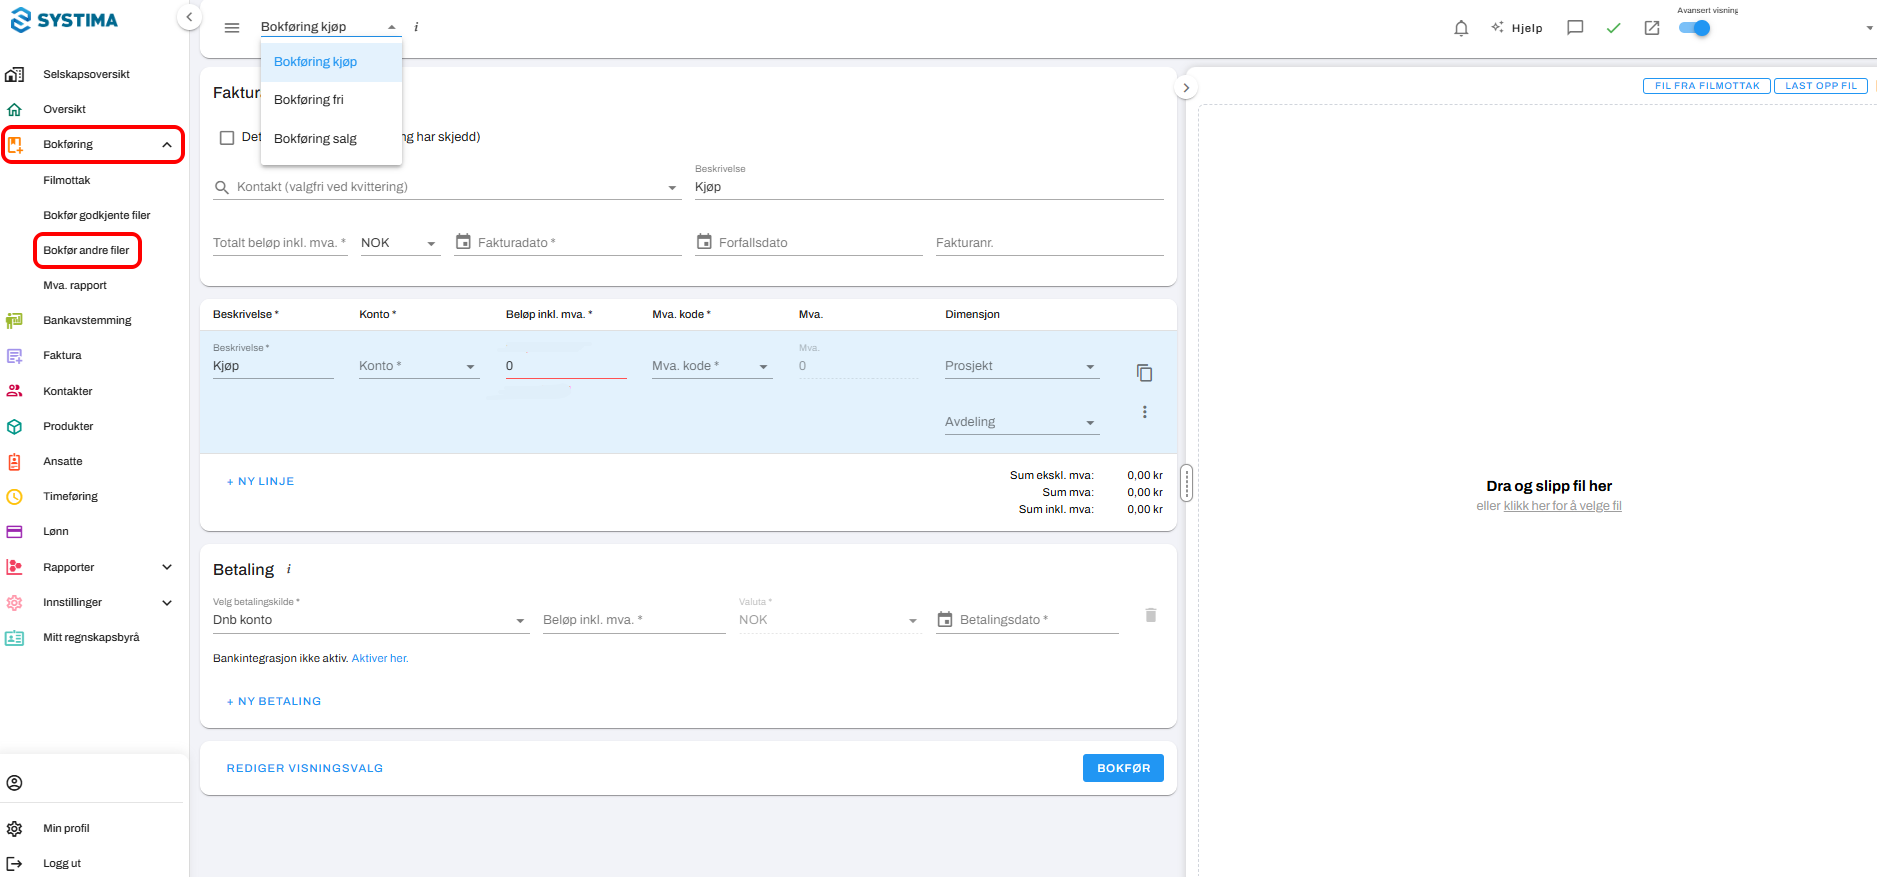
Task: Click the Systima logo
Action: [64, 20]
